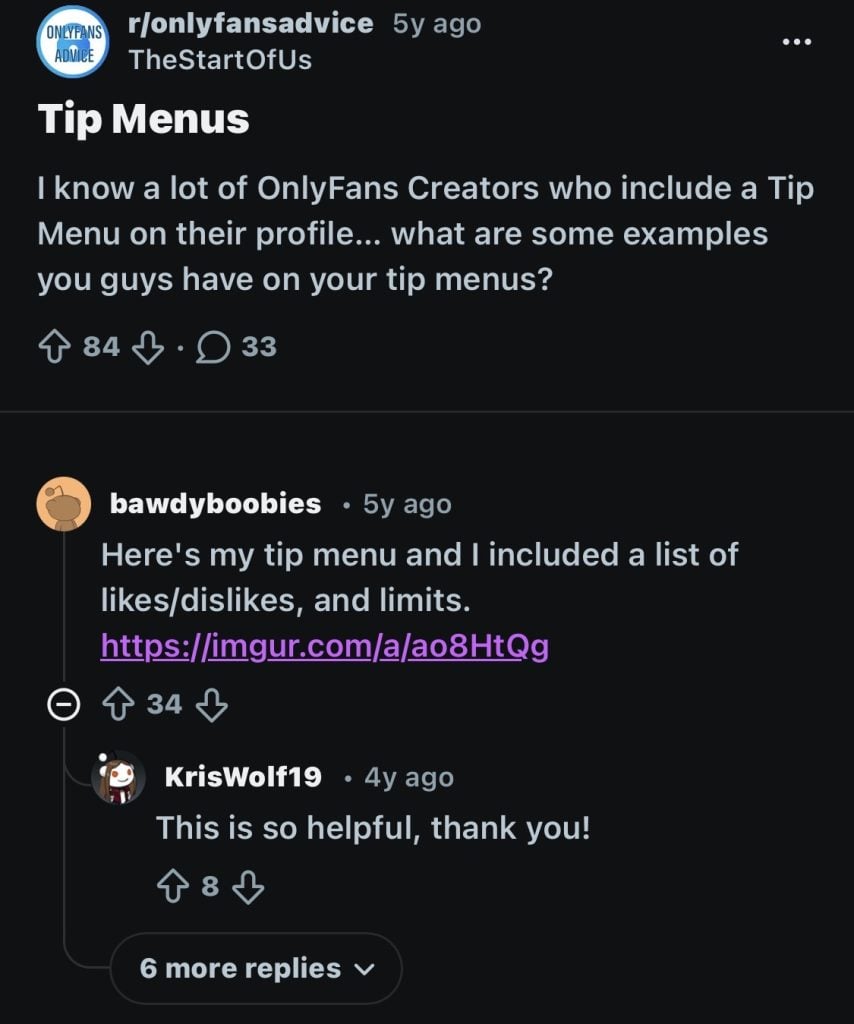Downvote the Tip Menus post

[x=148, y=347]
